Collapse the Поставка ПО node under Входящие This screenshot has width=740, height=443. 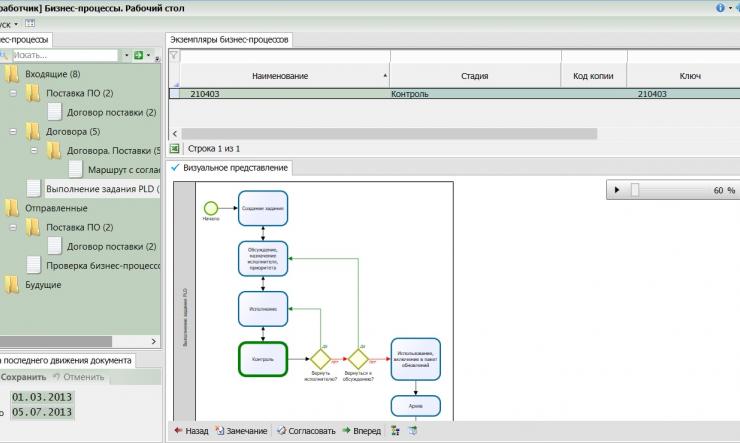[x=13, y=93]
